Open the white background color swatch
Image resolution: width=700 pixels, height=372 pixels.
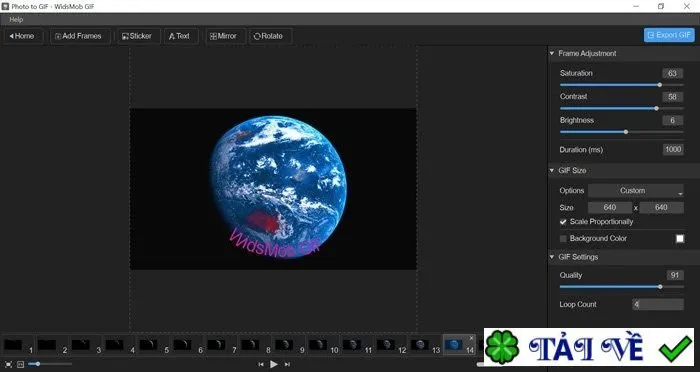679,239
